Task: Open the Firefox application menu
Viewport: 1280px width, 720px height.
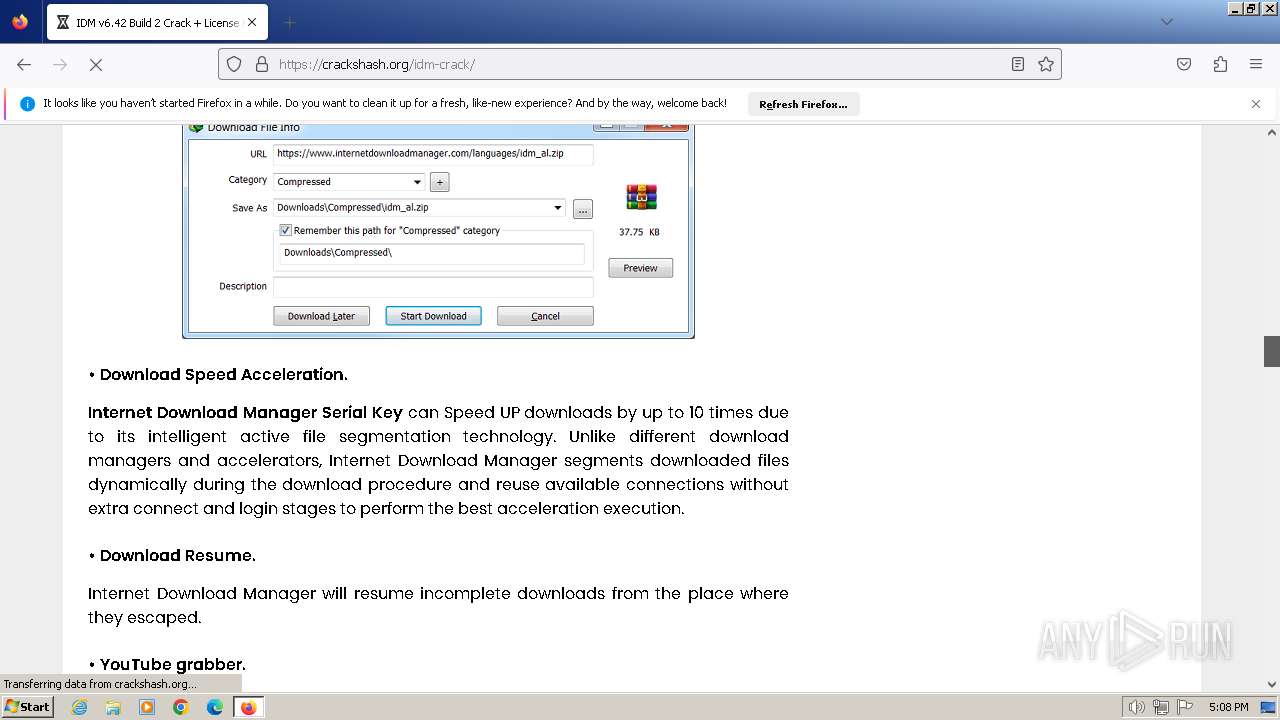Action: [x=1256, y=64]
